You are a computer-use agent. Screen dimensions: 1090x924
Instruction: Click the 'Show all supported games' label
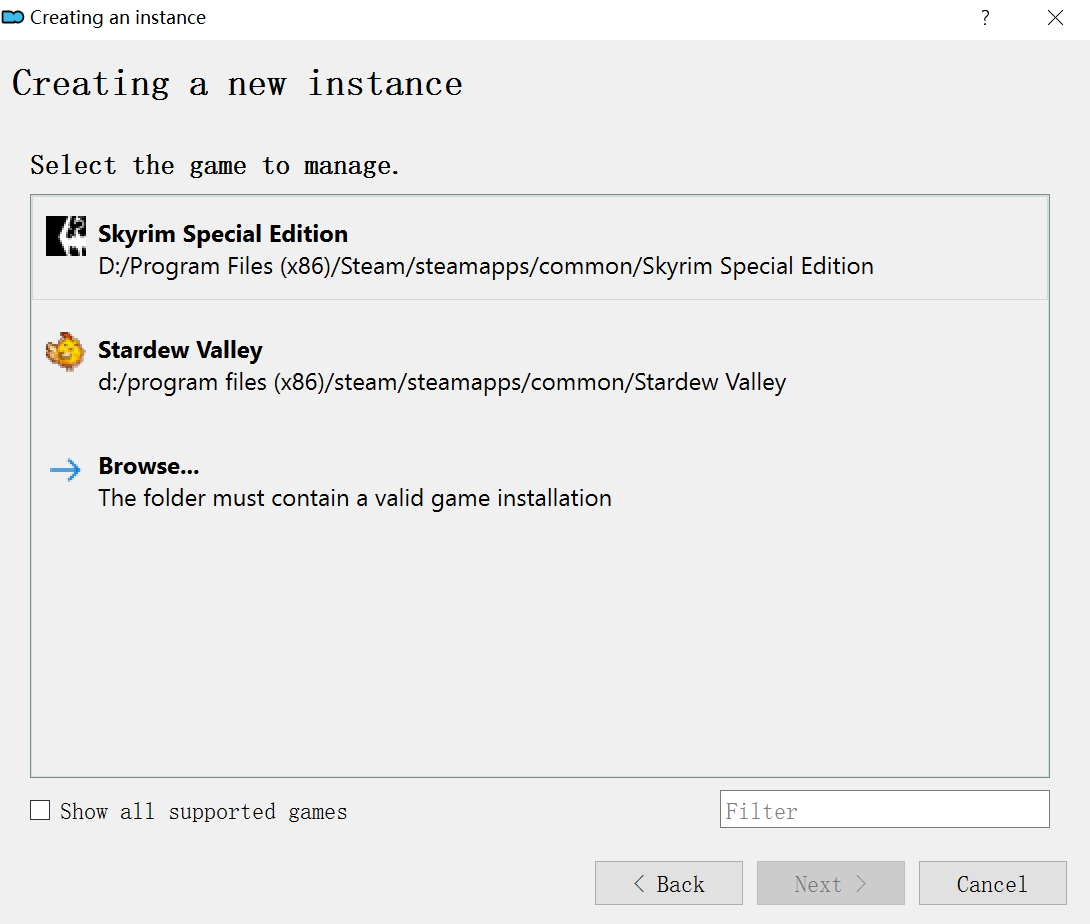(203, 812)
